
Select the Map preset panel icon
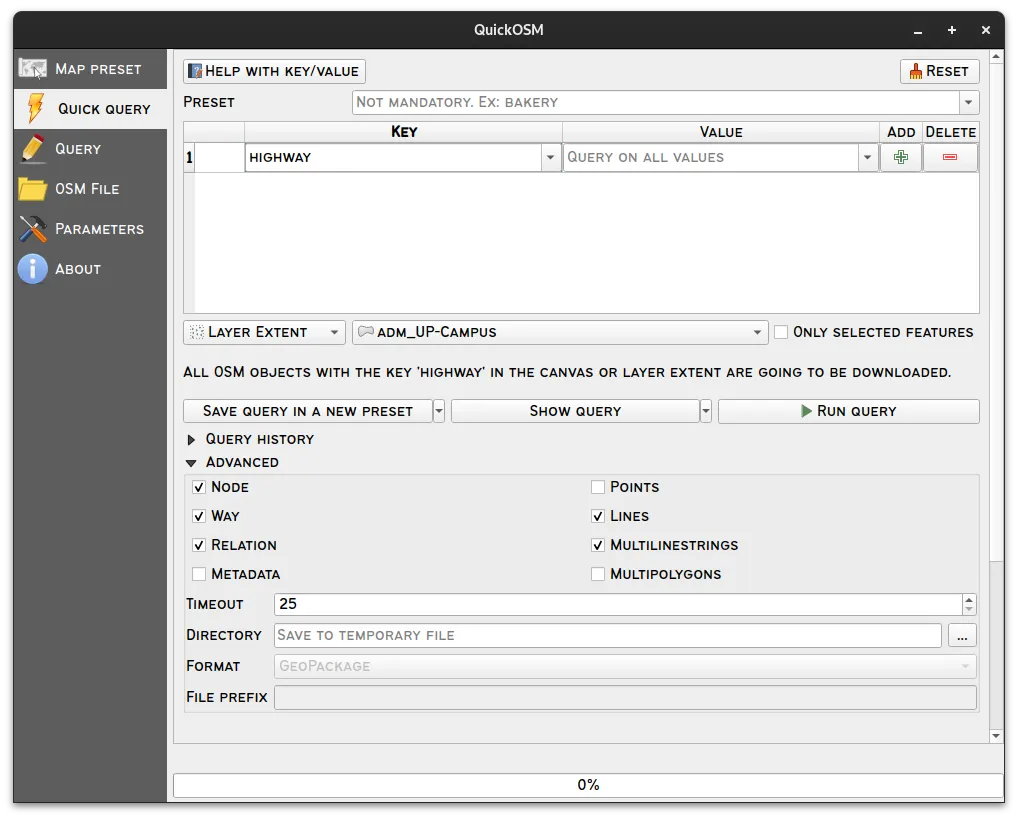coord(31,68)
